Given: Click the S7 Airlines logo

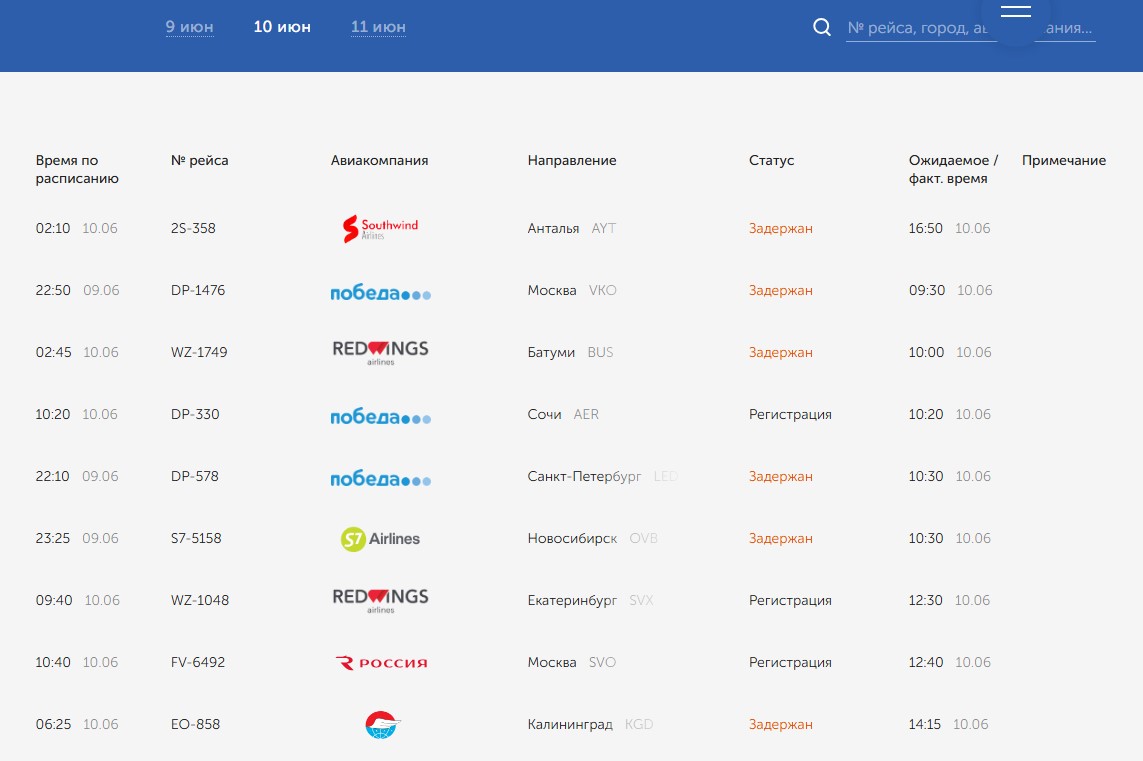Looking at the screenshot, I should [381, 539].
